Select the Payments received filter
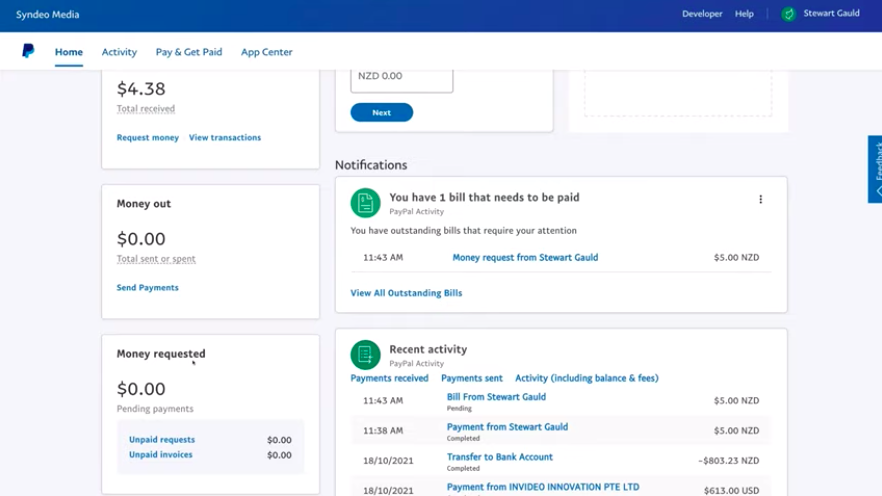The width and height of the screenshot is (882, 496). pos(389,378)
